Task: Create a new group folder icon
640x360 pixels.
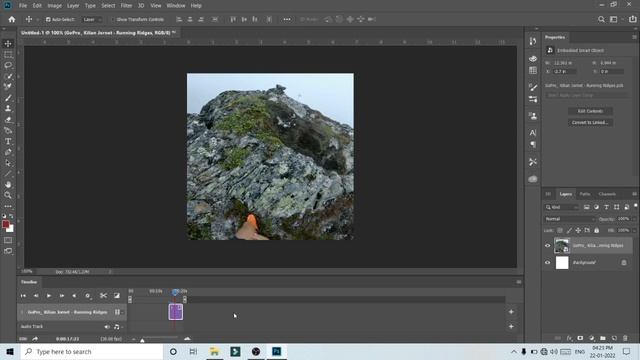Action: 603,338
